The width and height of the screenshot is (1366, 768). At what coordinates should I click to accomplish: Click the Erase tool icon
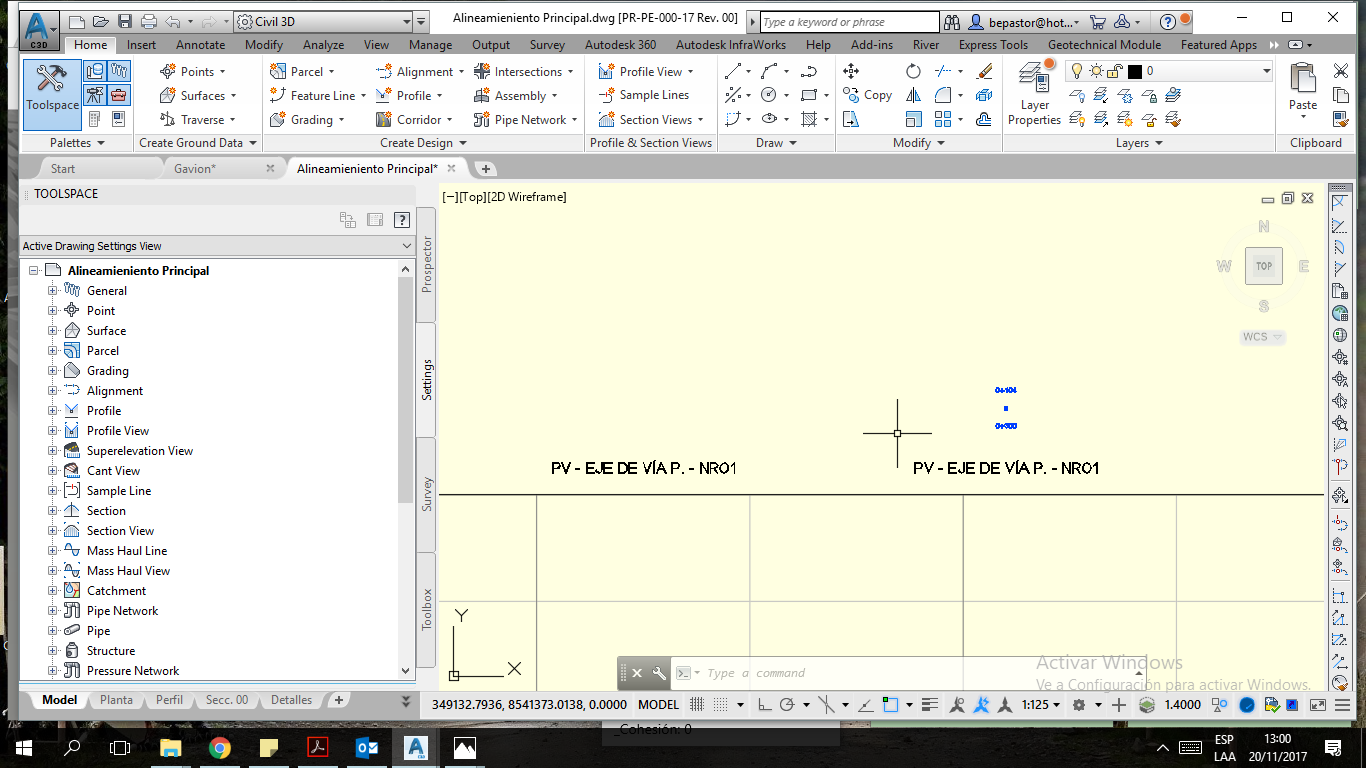(x=984, y=71)
